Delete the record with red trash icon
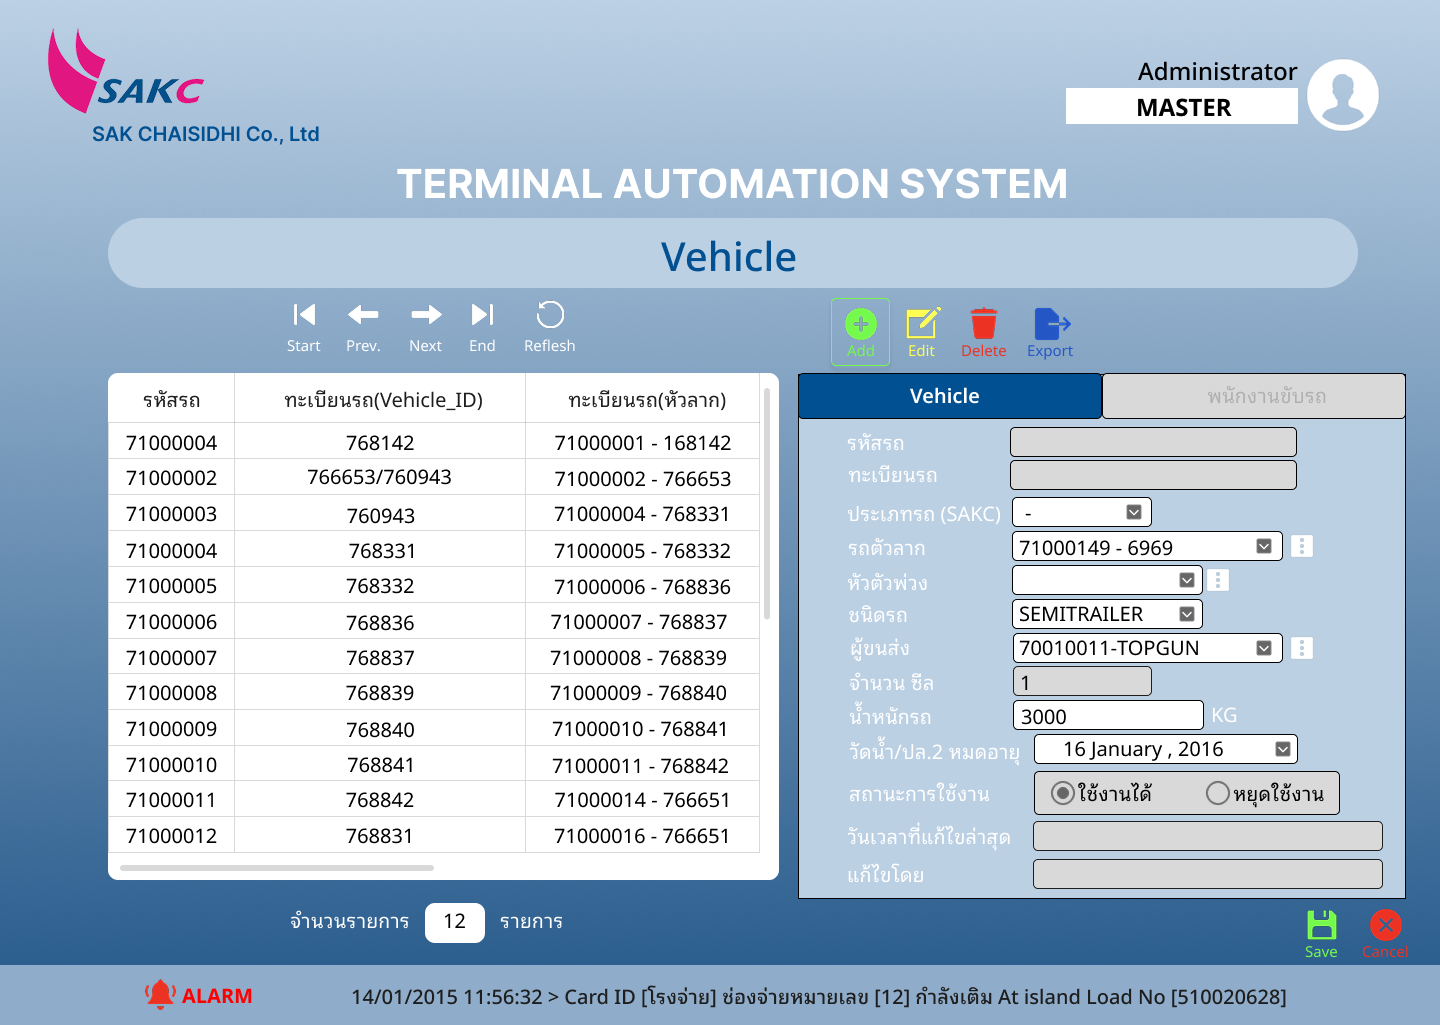This screenshot has width=1440, height=1025. pyautogui.click(x=984, y=324)
